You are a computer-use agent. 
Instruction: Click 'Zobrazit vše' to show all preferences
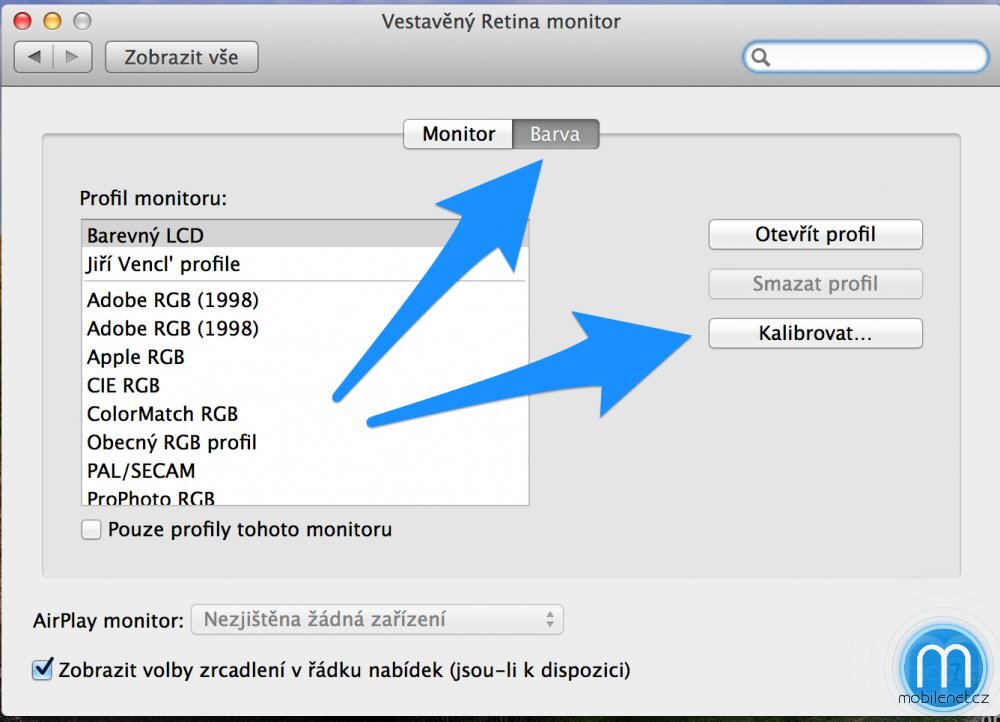[181, 57]
